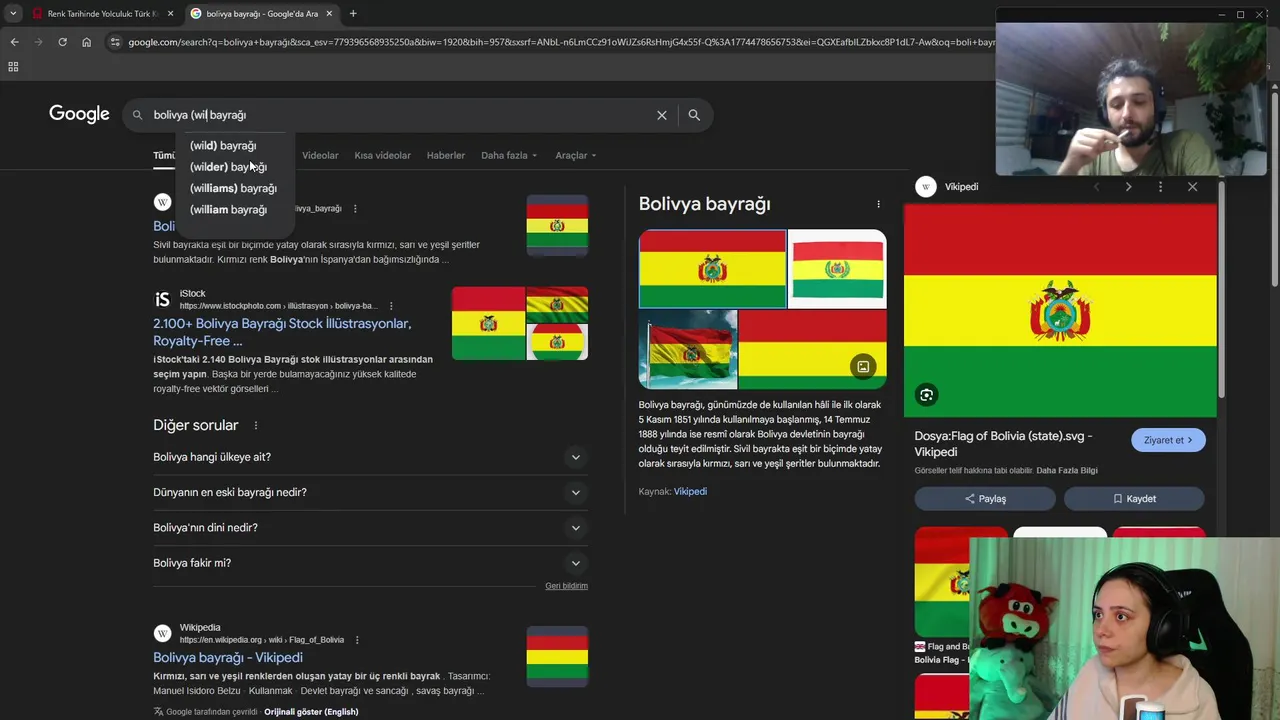Viewport: 1280px width, 720px height.
Task: Switch to the Videolar tab
Action: 320,156
